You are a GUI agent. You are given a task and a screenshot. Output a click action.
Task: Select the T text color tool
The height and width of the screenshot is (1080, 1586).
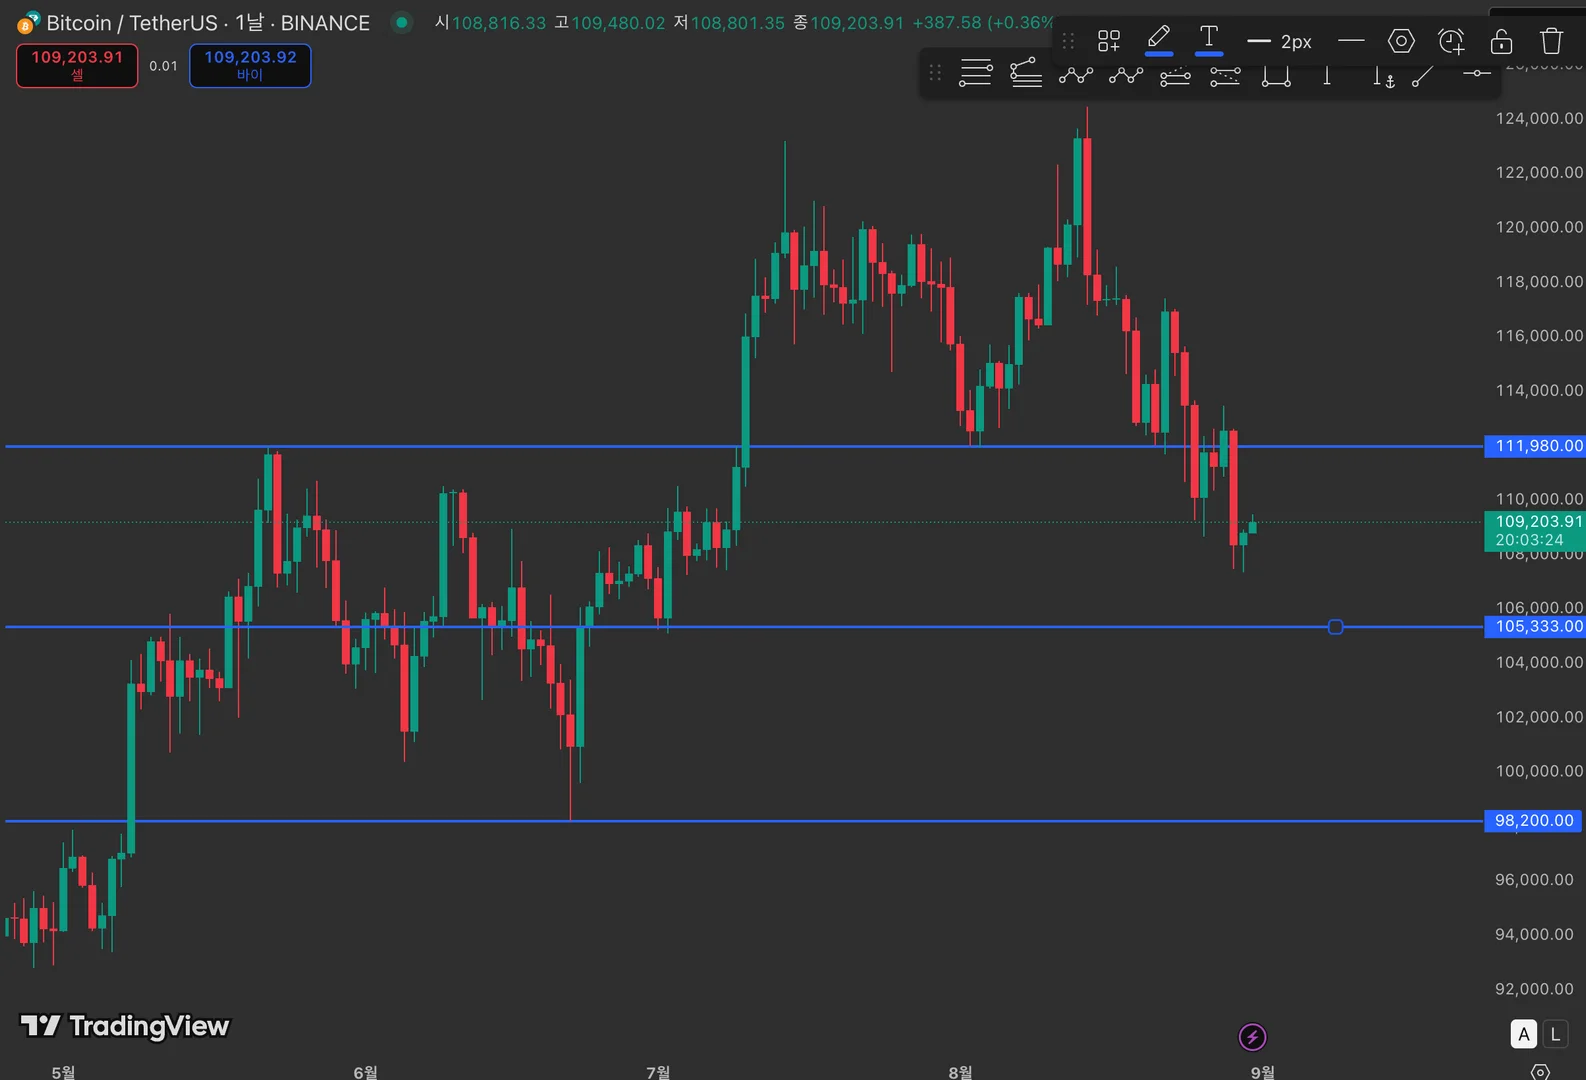[1208, 40]
